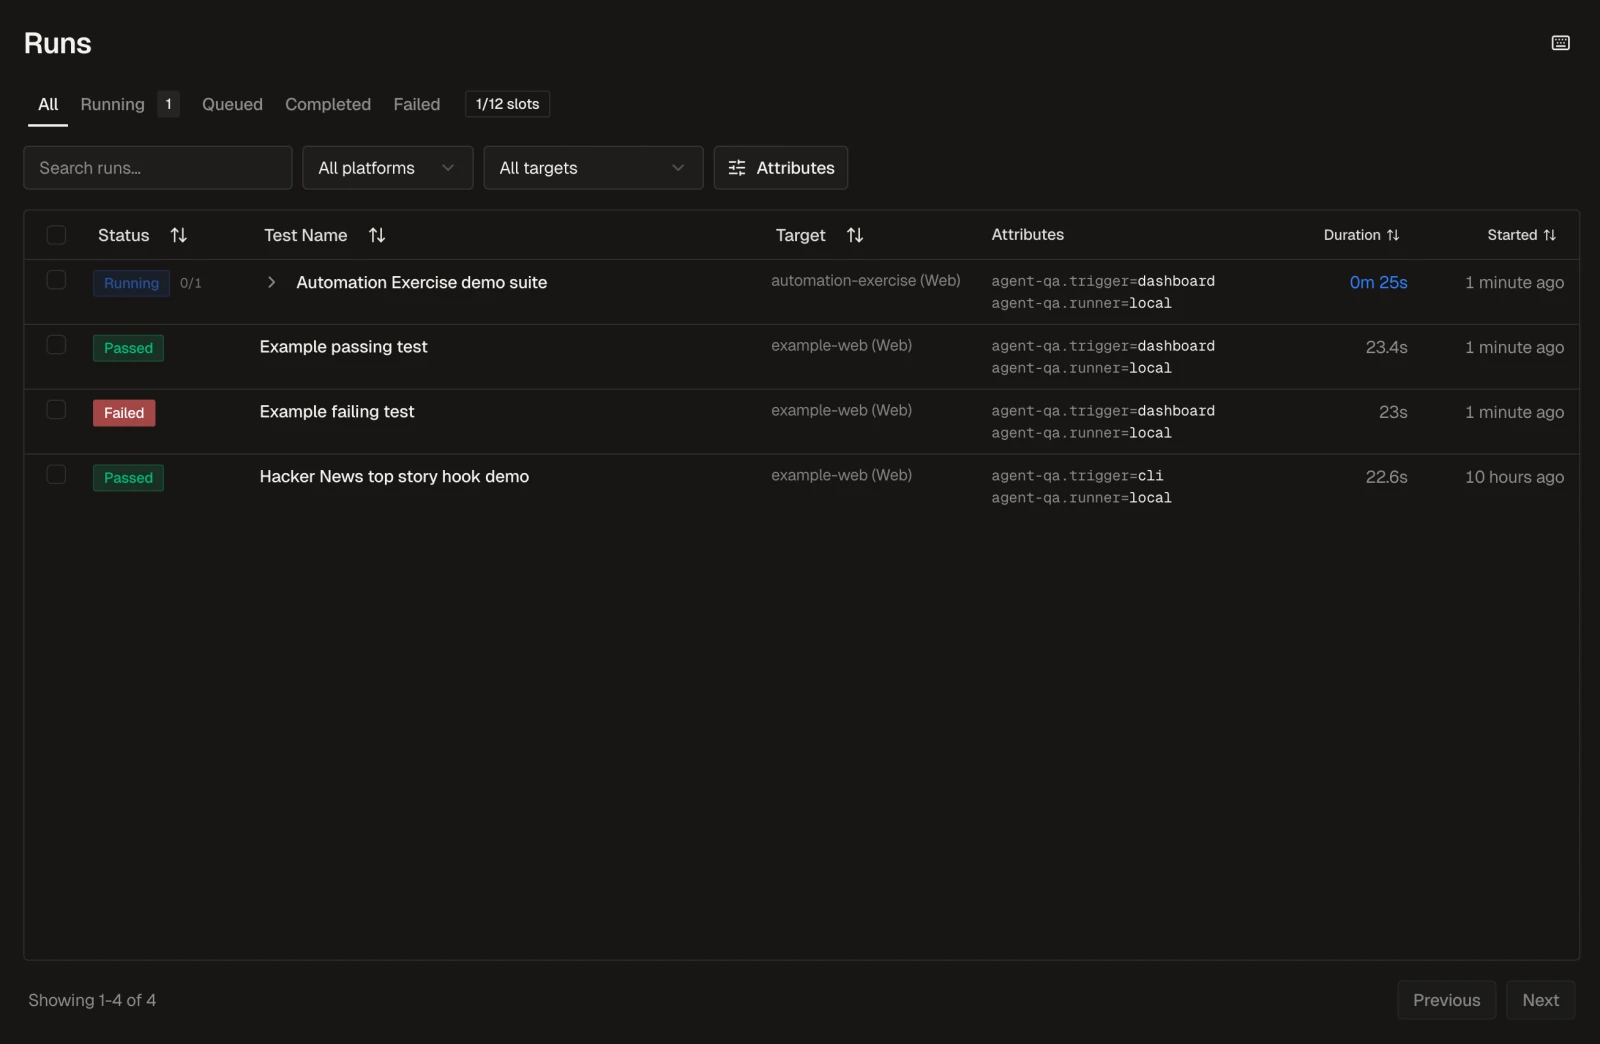Click the agent-qa.trigger=cli attribute
Screen dimensions: 1600x1044
pos(1077,476)
